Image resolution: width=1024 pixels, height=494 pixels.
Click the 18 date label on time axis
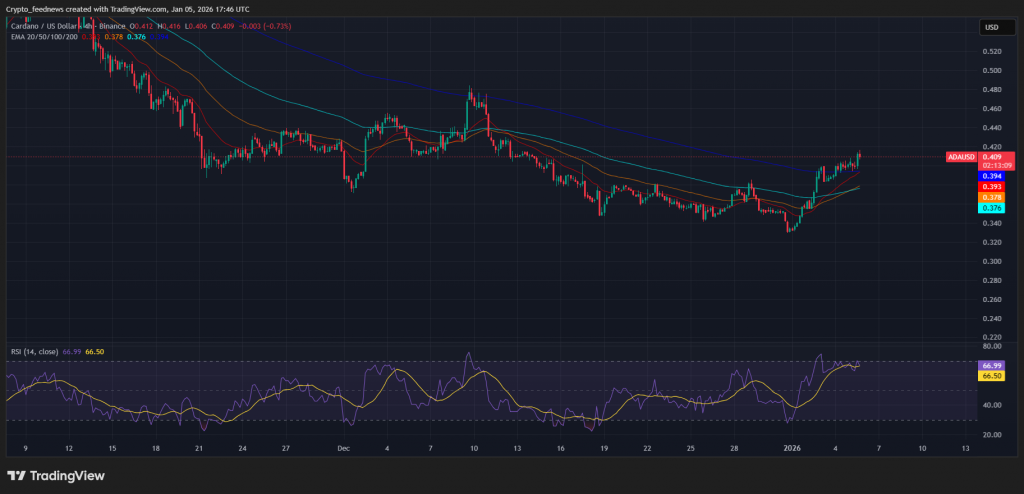(x=155, y=448)
